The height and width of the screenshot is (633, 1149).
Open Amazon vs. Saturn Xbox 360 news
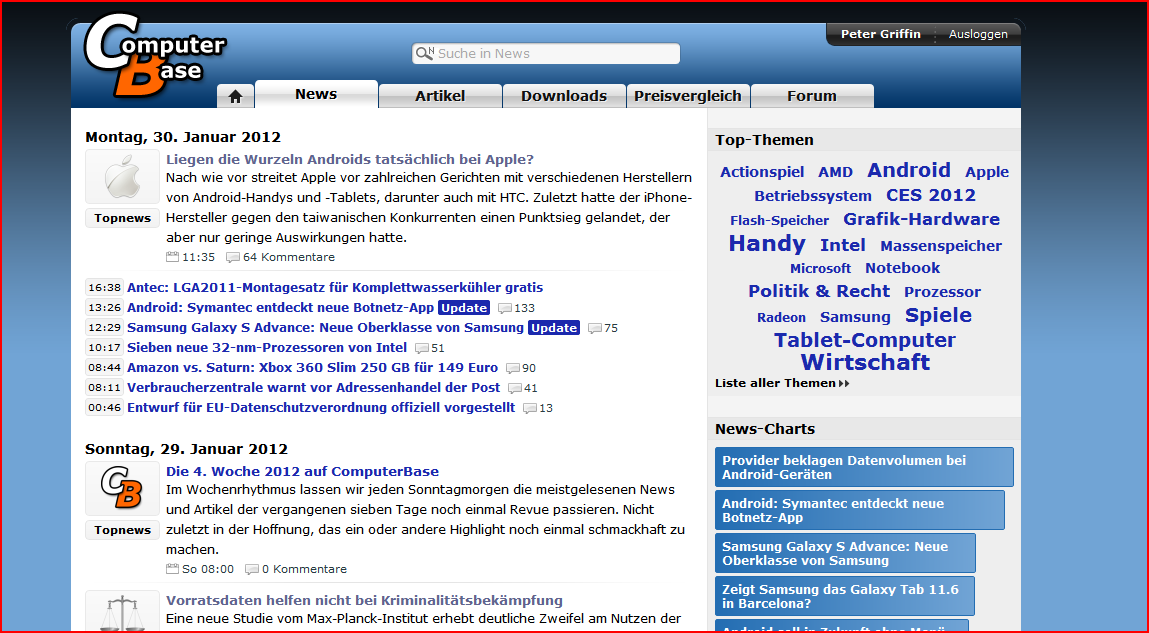312,368
